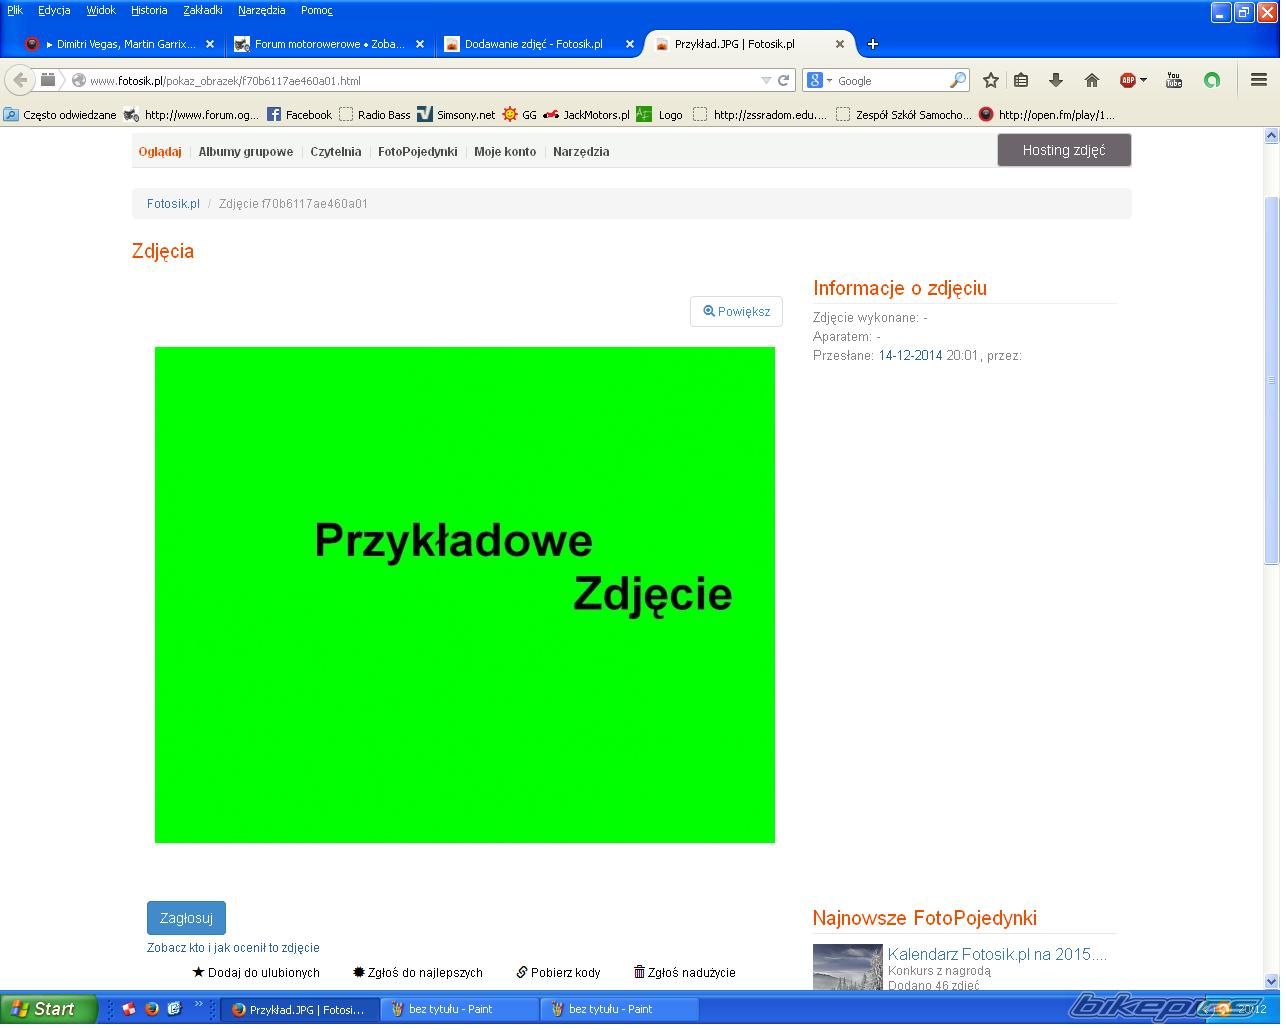Go to Firefox home page icon
The image size is (1286, 1030).
coord(1092,80)
